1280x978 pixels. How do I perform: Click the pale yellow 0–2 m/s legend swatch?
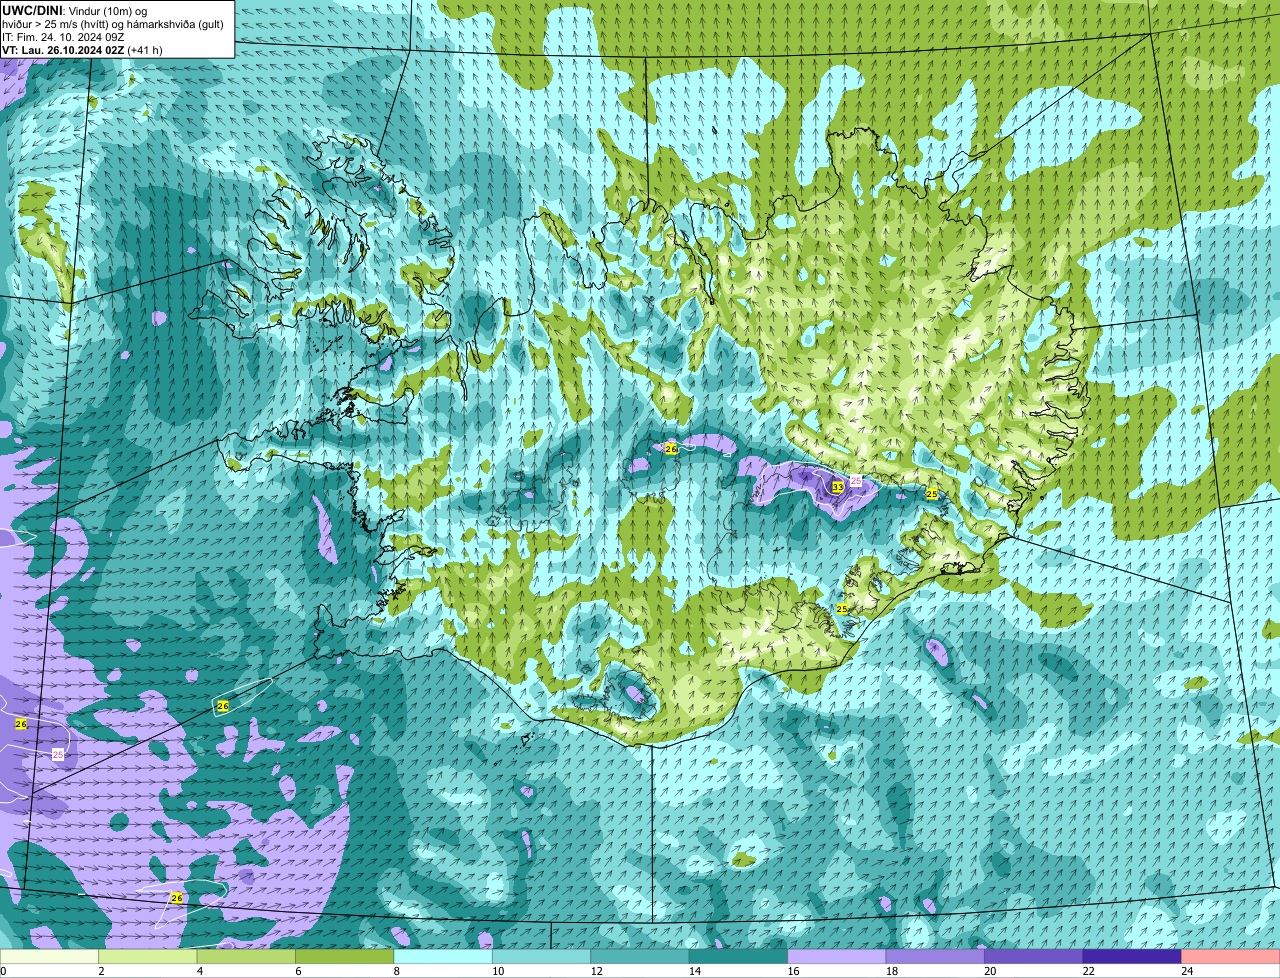click(51, 956)
